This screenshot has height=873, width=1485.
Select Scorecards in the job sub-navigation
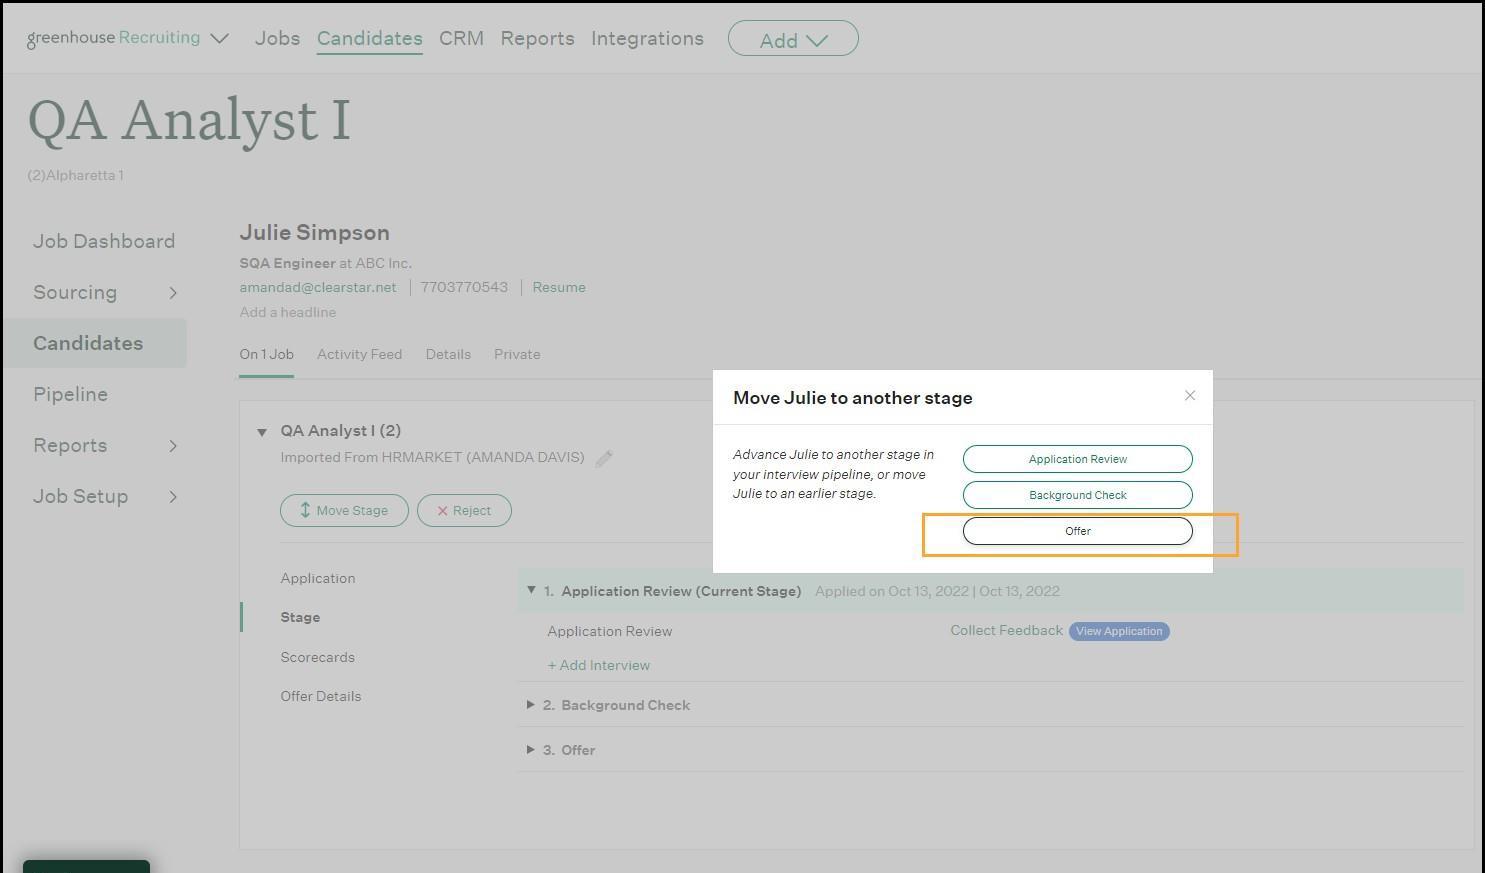pyautogui.click(x=317, y=657)
